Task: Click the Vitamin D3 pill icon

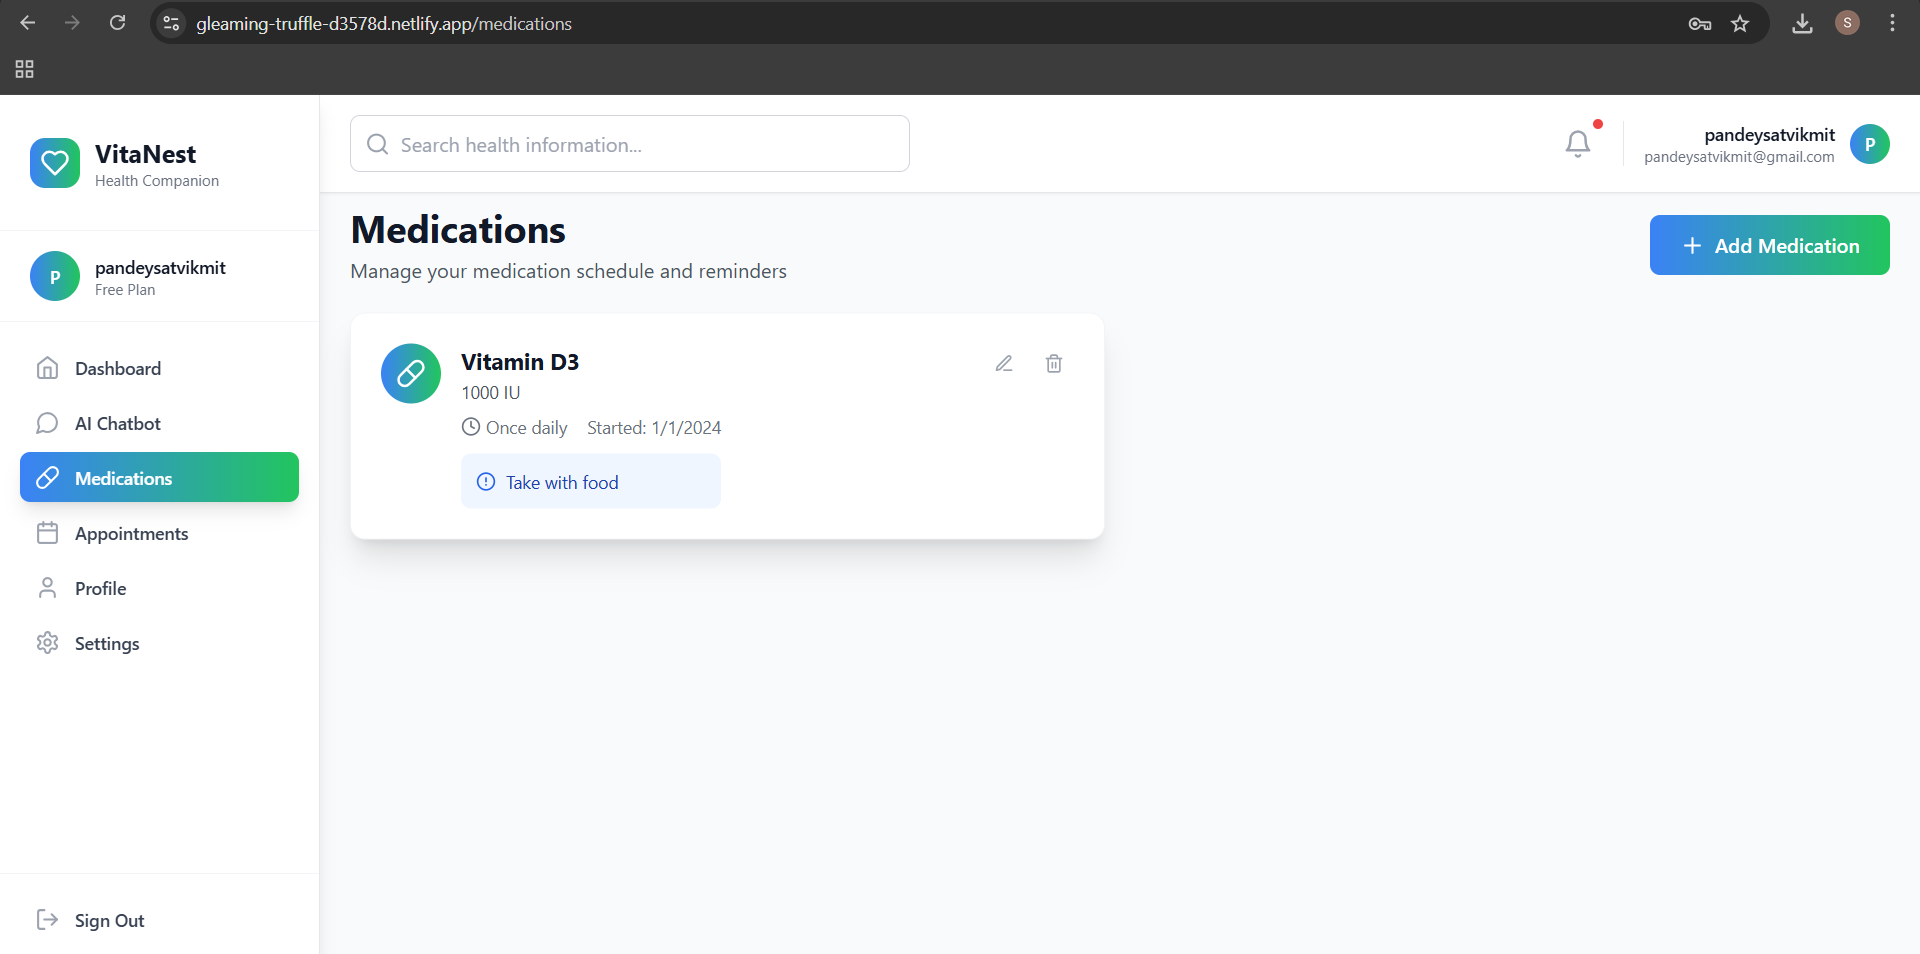Action: [x=411, y=374]
